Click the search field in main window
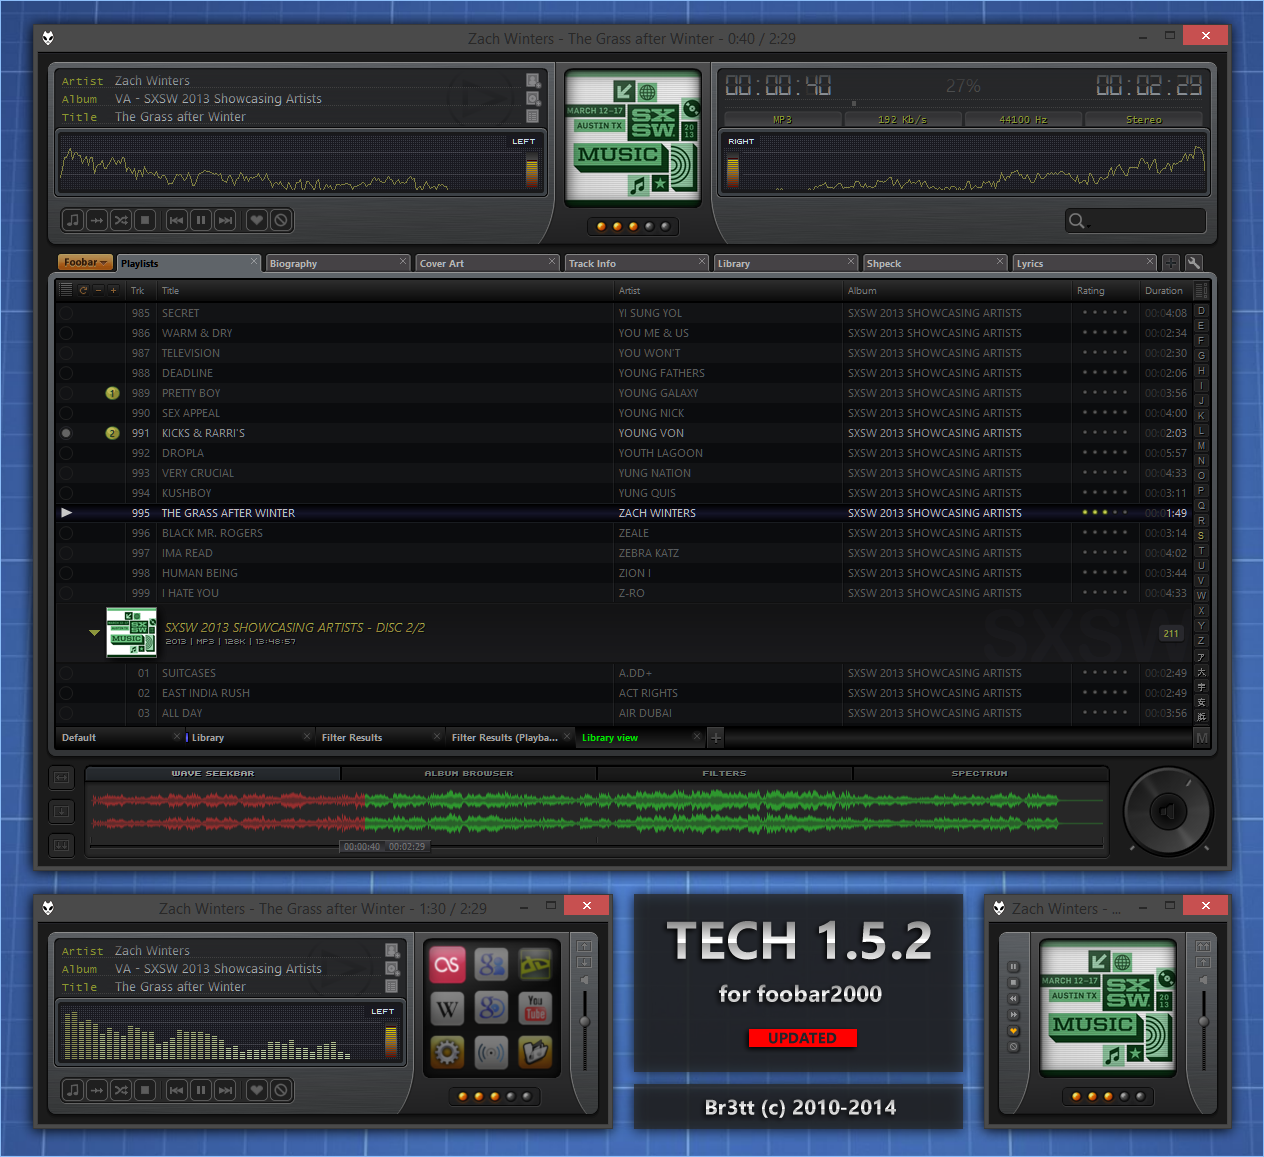1264x1157 pixels. [1135, 221]
